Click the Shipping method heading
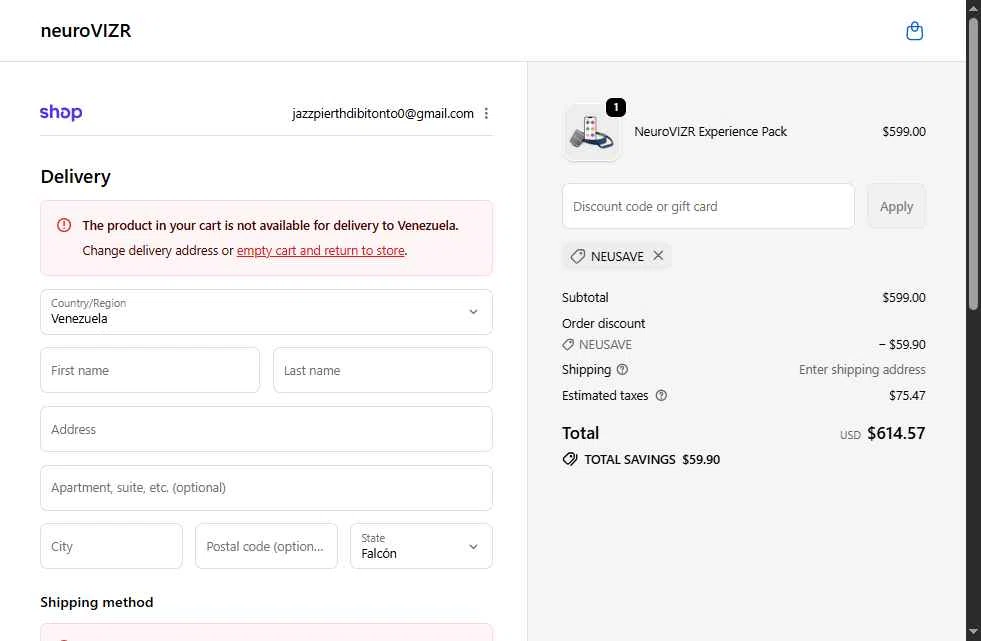Image resolution: width=981 pixels, height=641 pixels. pyautogui.click(x=96, y=602)
